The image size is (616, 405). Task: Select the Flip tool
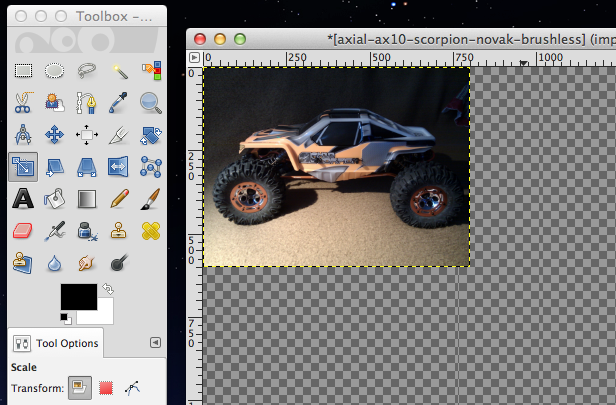[119, 166]
